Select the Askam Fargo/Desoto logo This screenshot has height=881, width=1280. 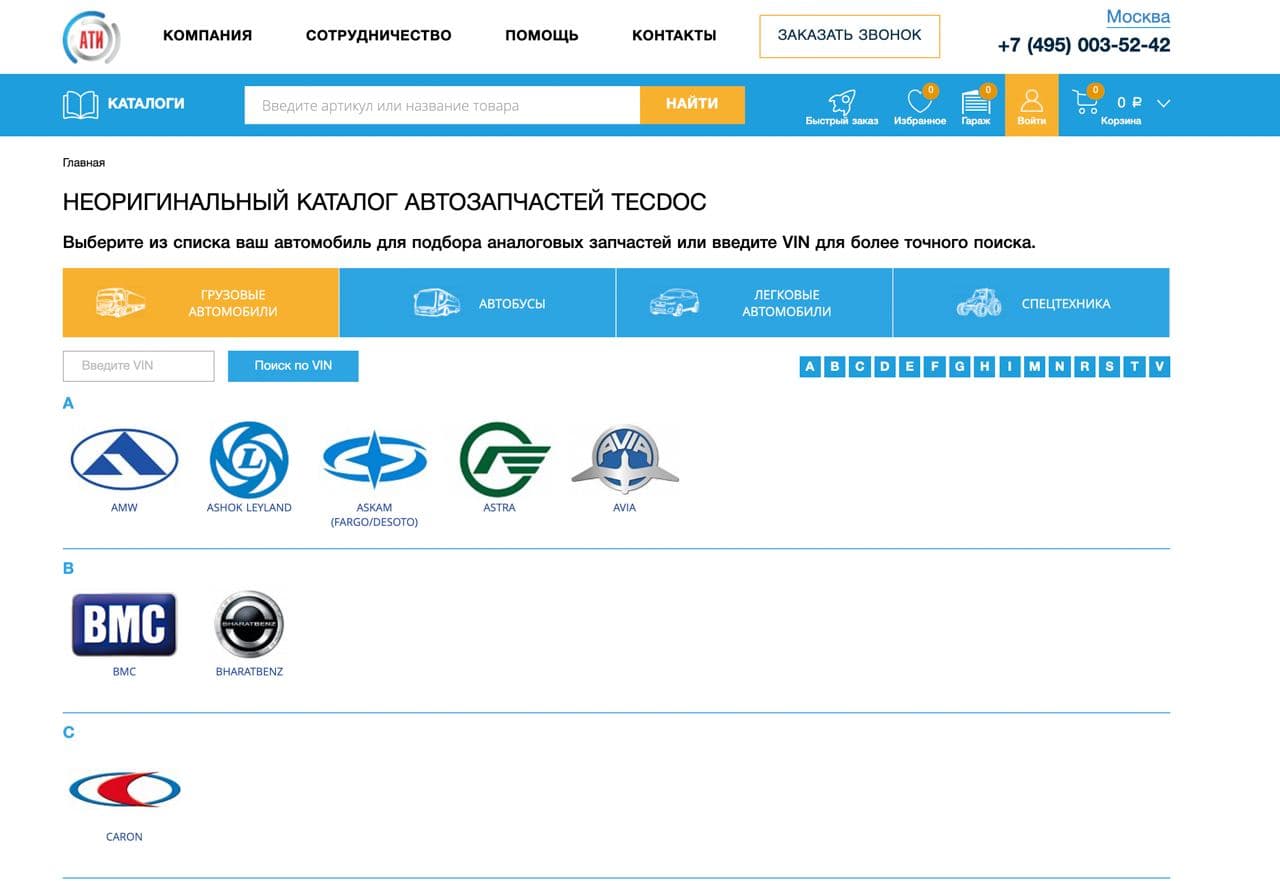(x=374, y=460)
